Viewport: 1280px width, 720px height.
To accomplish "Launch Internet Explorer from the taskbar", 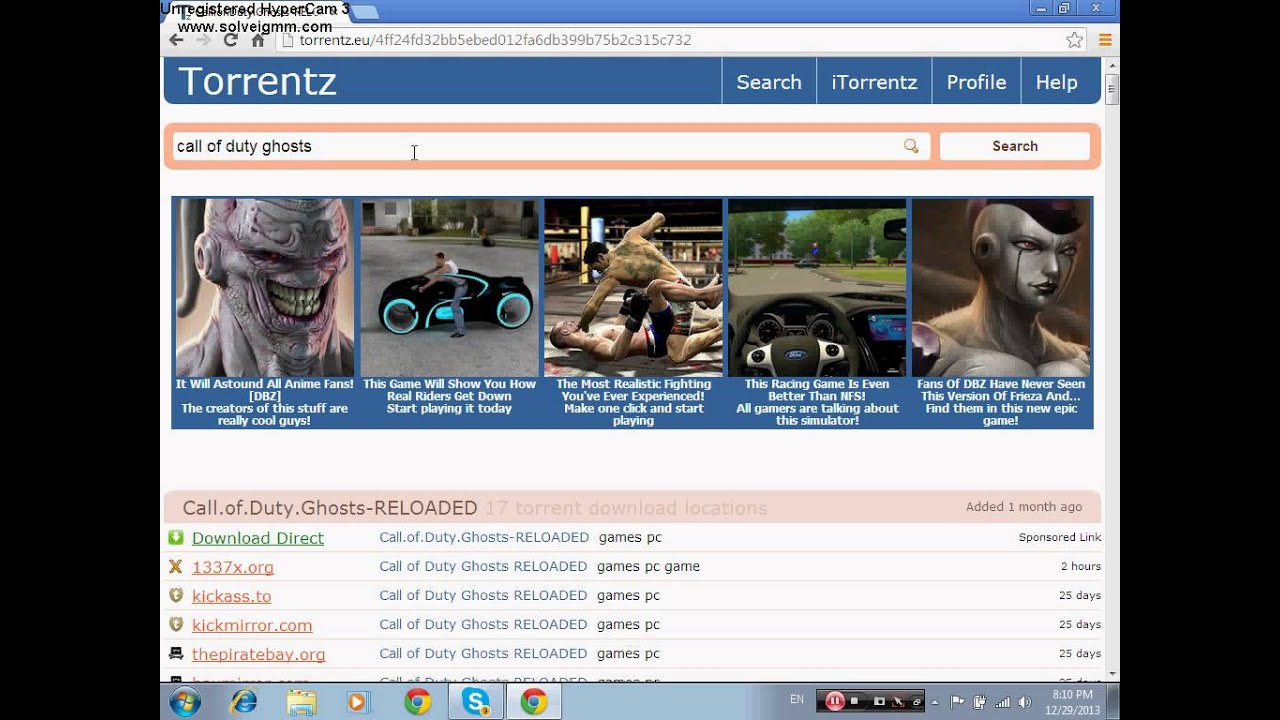I will click(243, 702).
